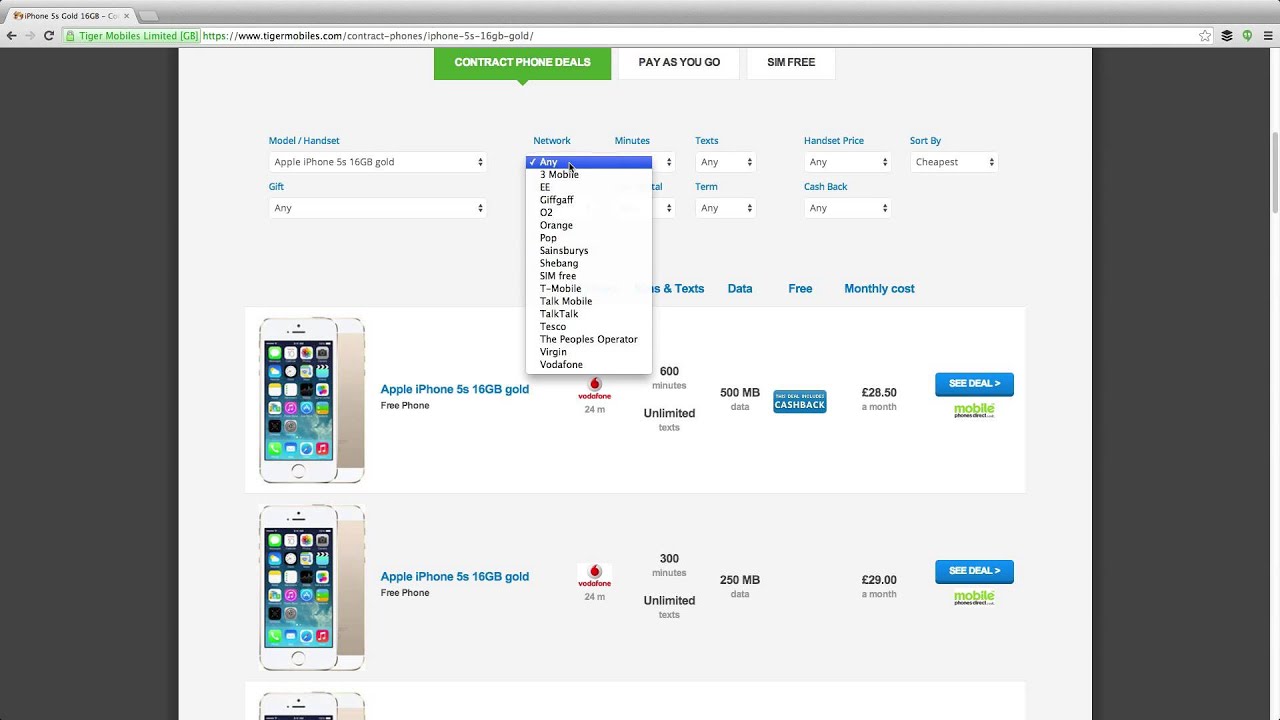Switch to Contract Phone Deals tab

click(x=522, y=62)
